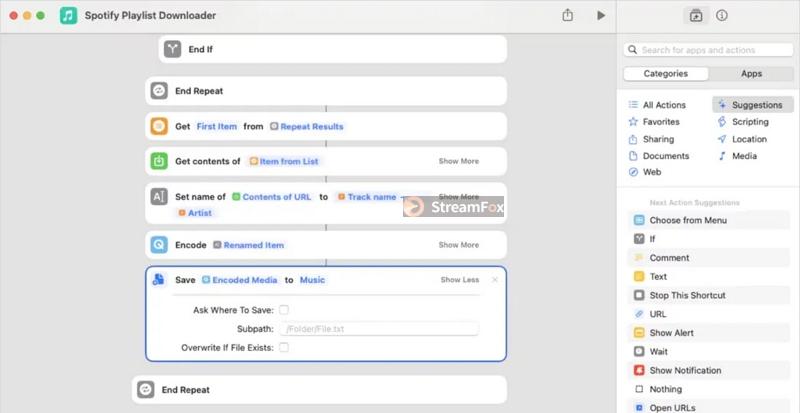800x413 pixels.
Task: Click the Encode media action icon
Action: click(x=159, y=245)
